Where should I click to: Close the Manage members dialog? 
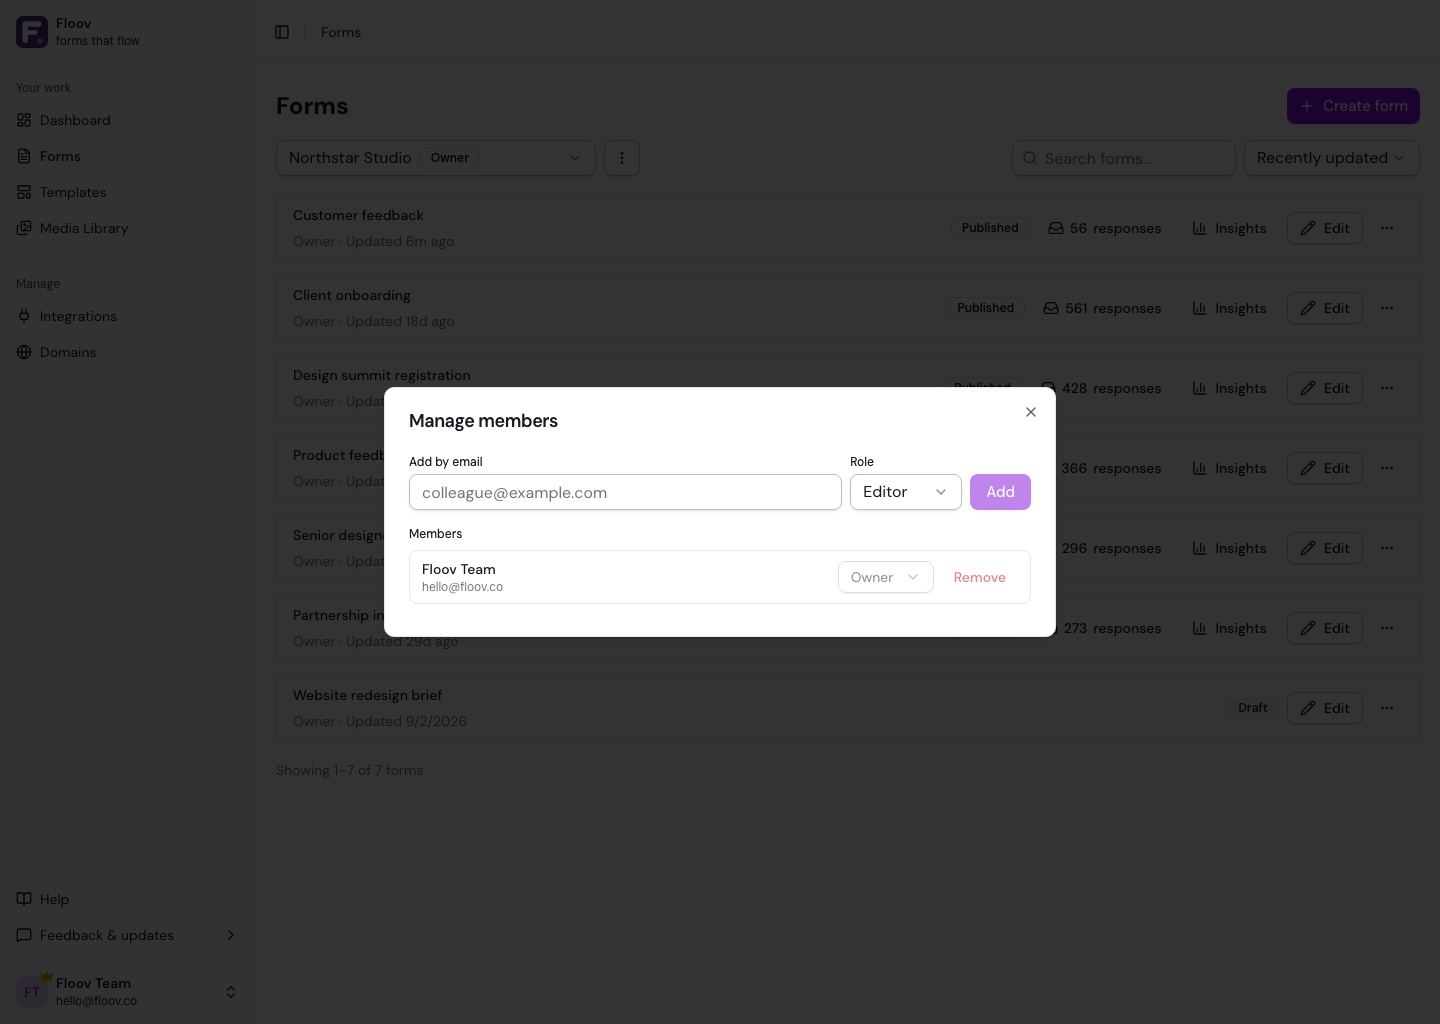coord(1031,412)
